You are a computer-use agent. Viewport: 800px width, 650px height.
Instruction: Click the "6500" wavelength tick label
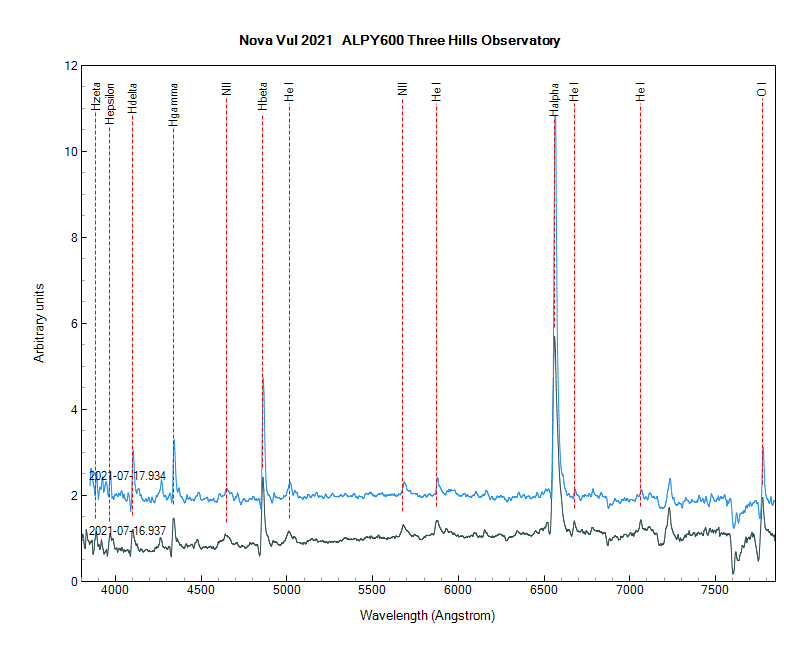(544, 590)
